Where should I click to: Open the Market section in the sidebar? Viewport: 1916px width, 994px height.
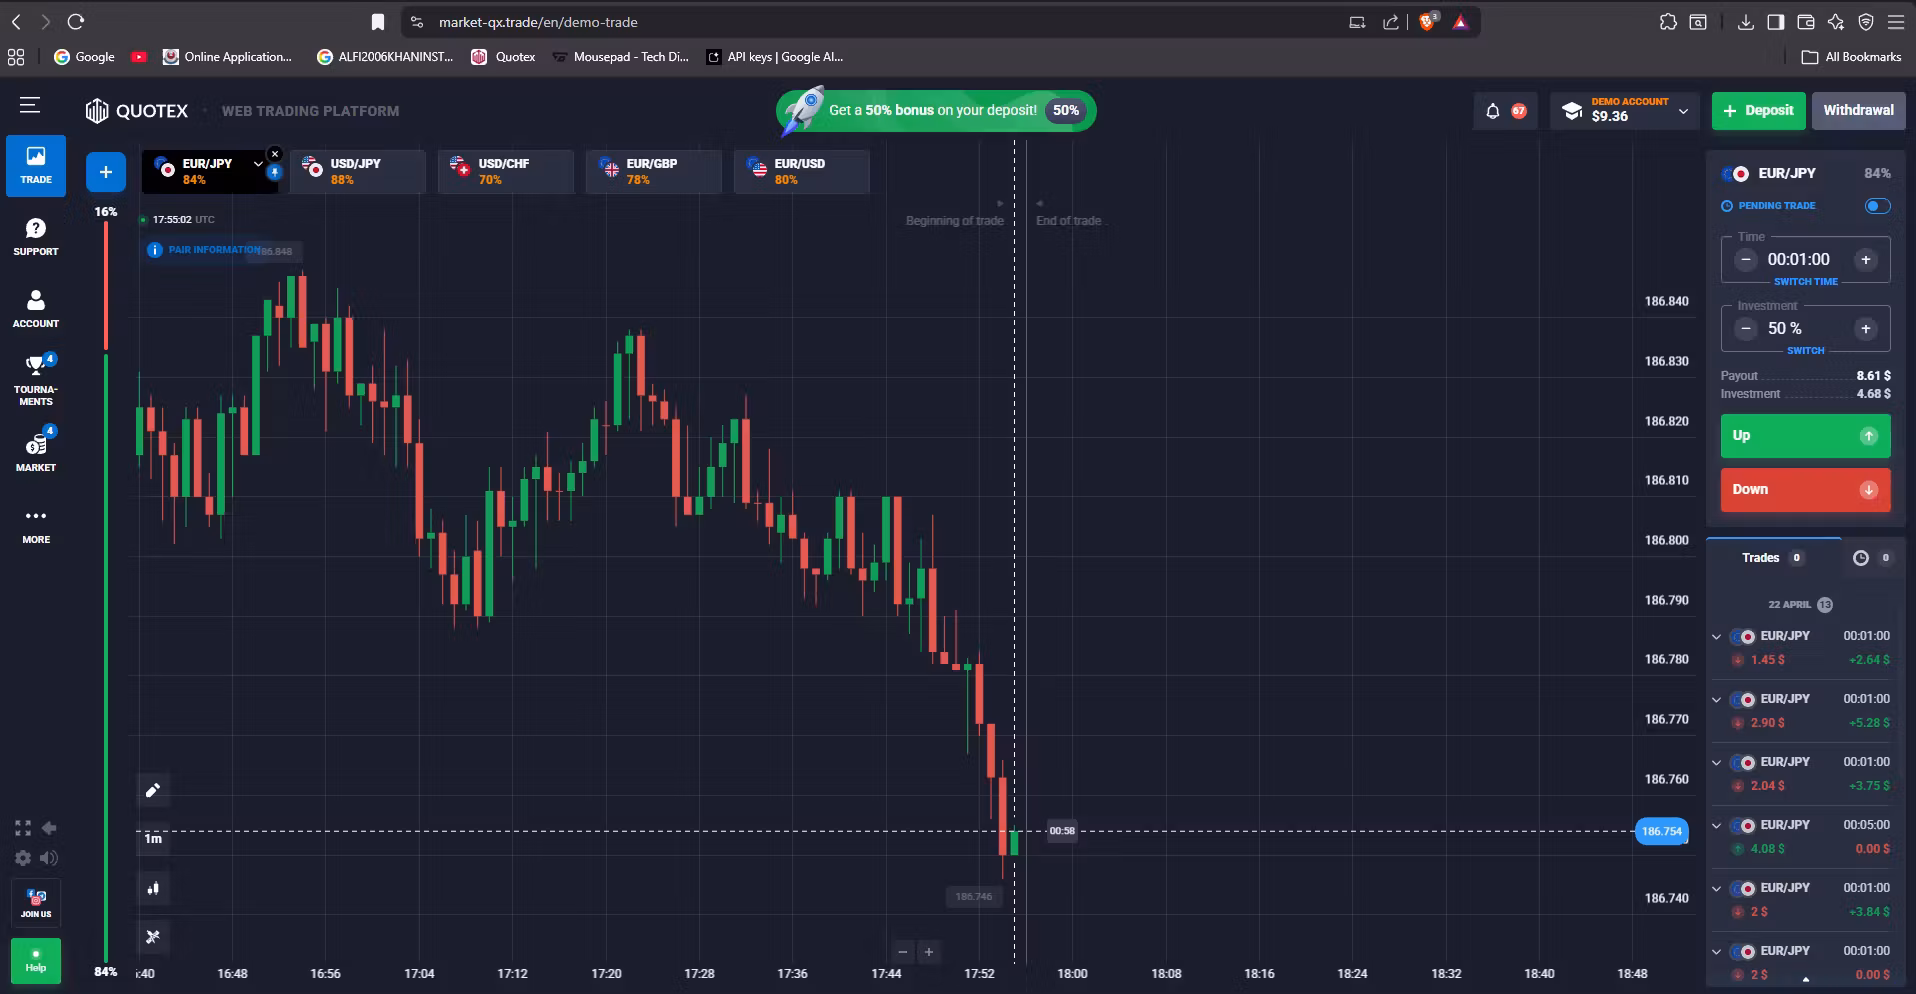pos(36,450)
